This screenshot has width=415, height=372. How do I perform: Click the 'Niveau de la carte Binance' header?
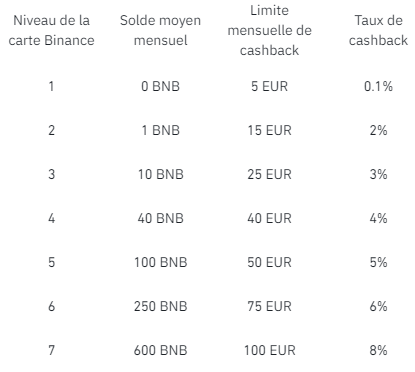[x=51, y=30]
